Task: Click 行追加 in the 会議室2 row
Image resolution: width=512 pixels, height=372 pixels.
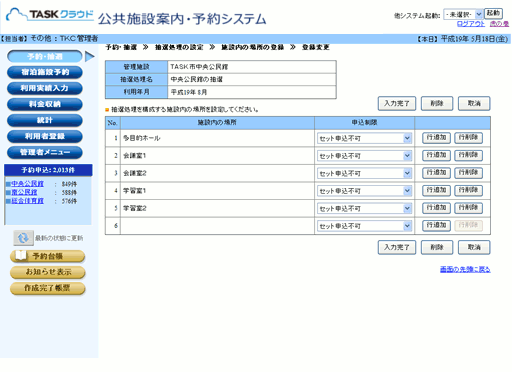Action: click(436, 173)
